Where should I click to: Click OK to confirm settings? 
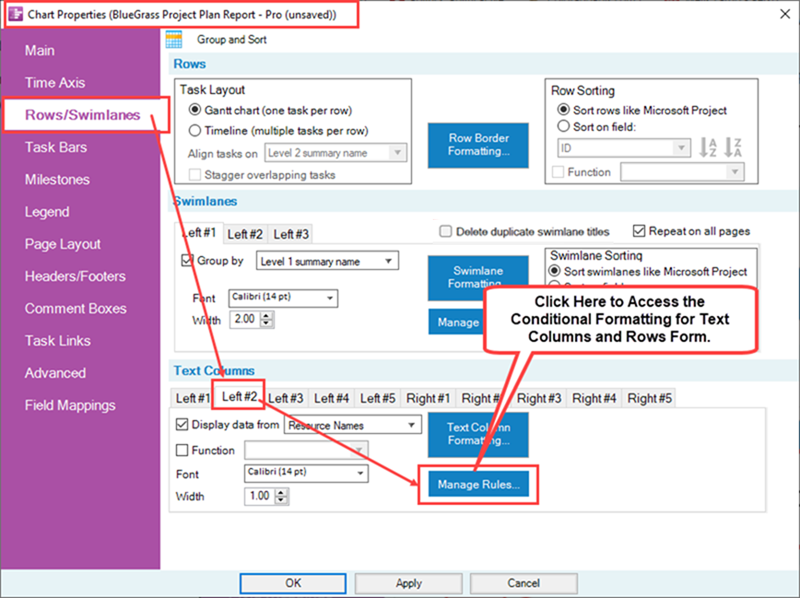(293, 583)
